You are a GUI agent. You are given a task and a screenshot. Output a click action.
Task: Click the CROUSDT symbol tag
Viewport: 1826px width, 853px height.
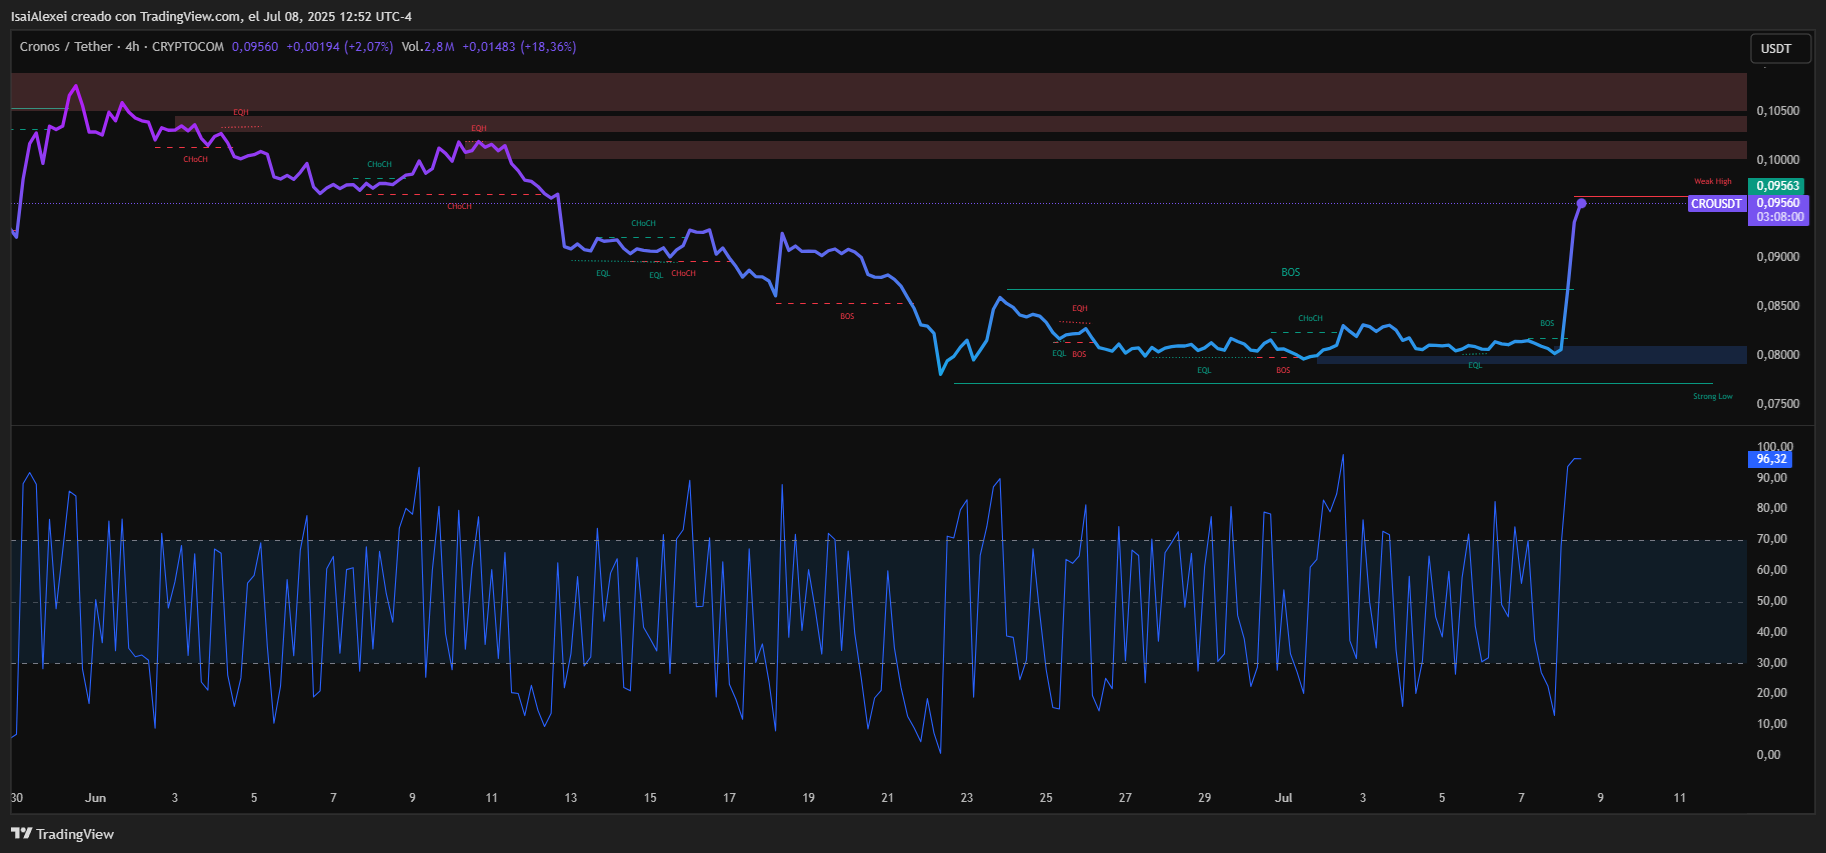pos(1717,203)
